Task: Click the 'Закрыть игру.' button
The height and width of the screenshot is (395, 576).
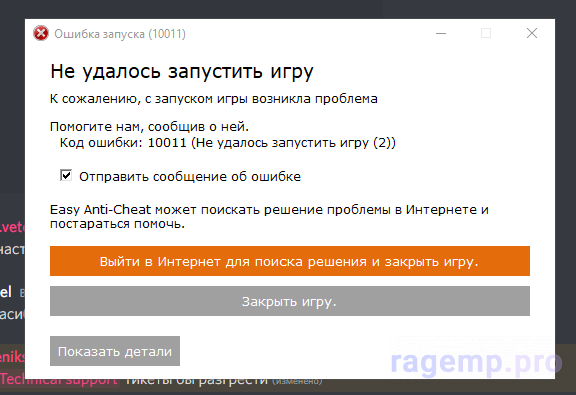Action: click(290, 301)
